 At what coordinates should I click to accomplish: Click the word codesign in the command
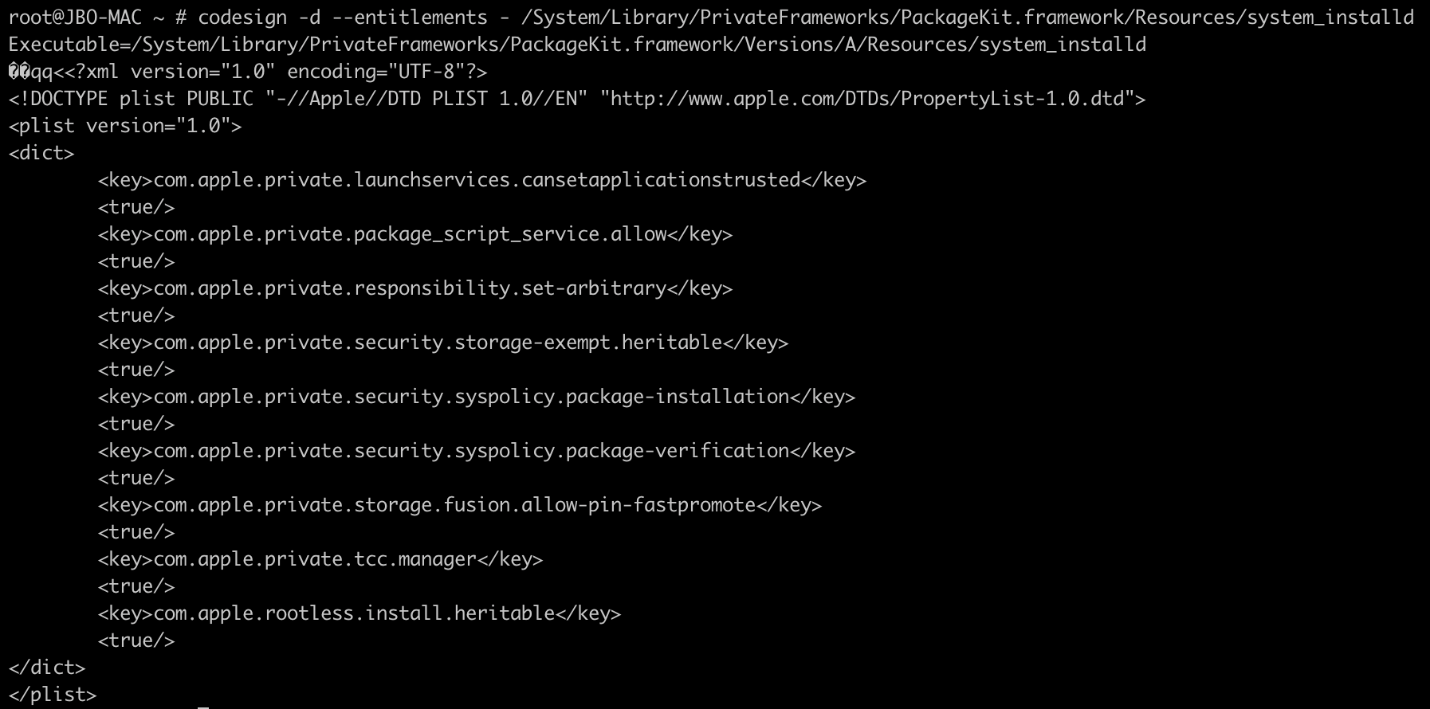[x=242, y=18]
